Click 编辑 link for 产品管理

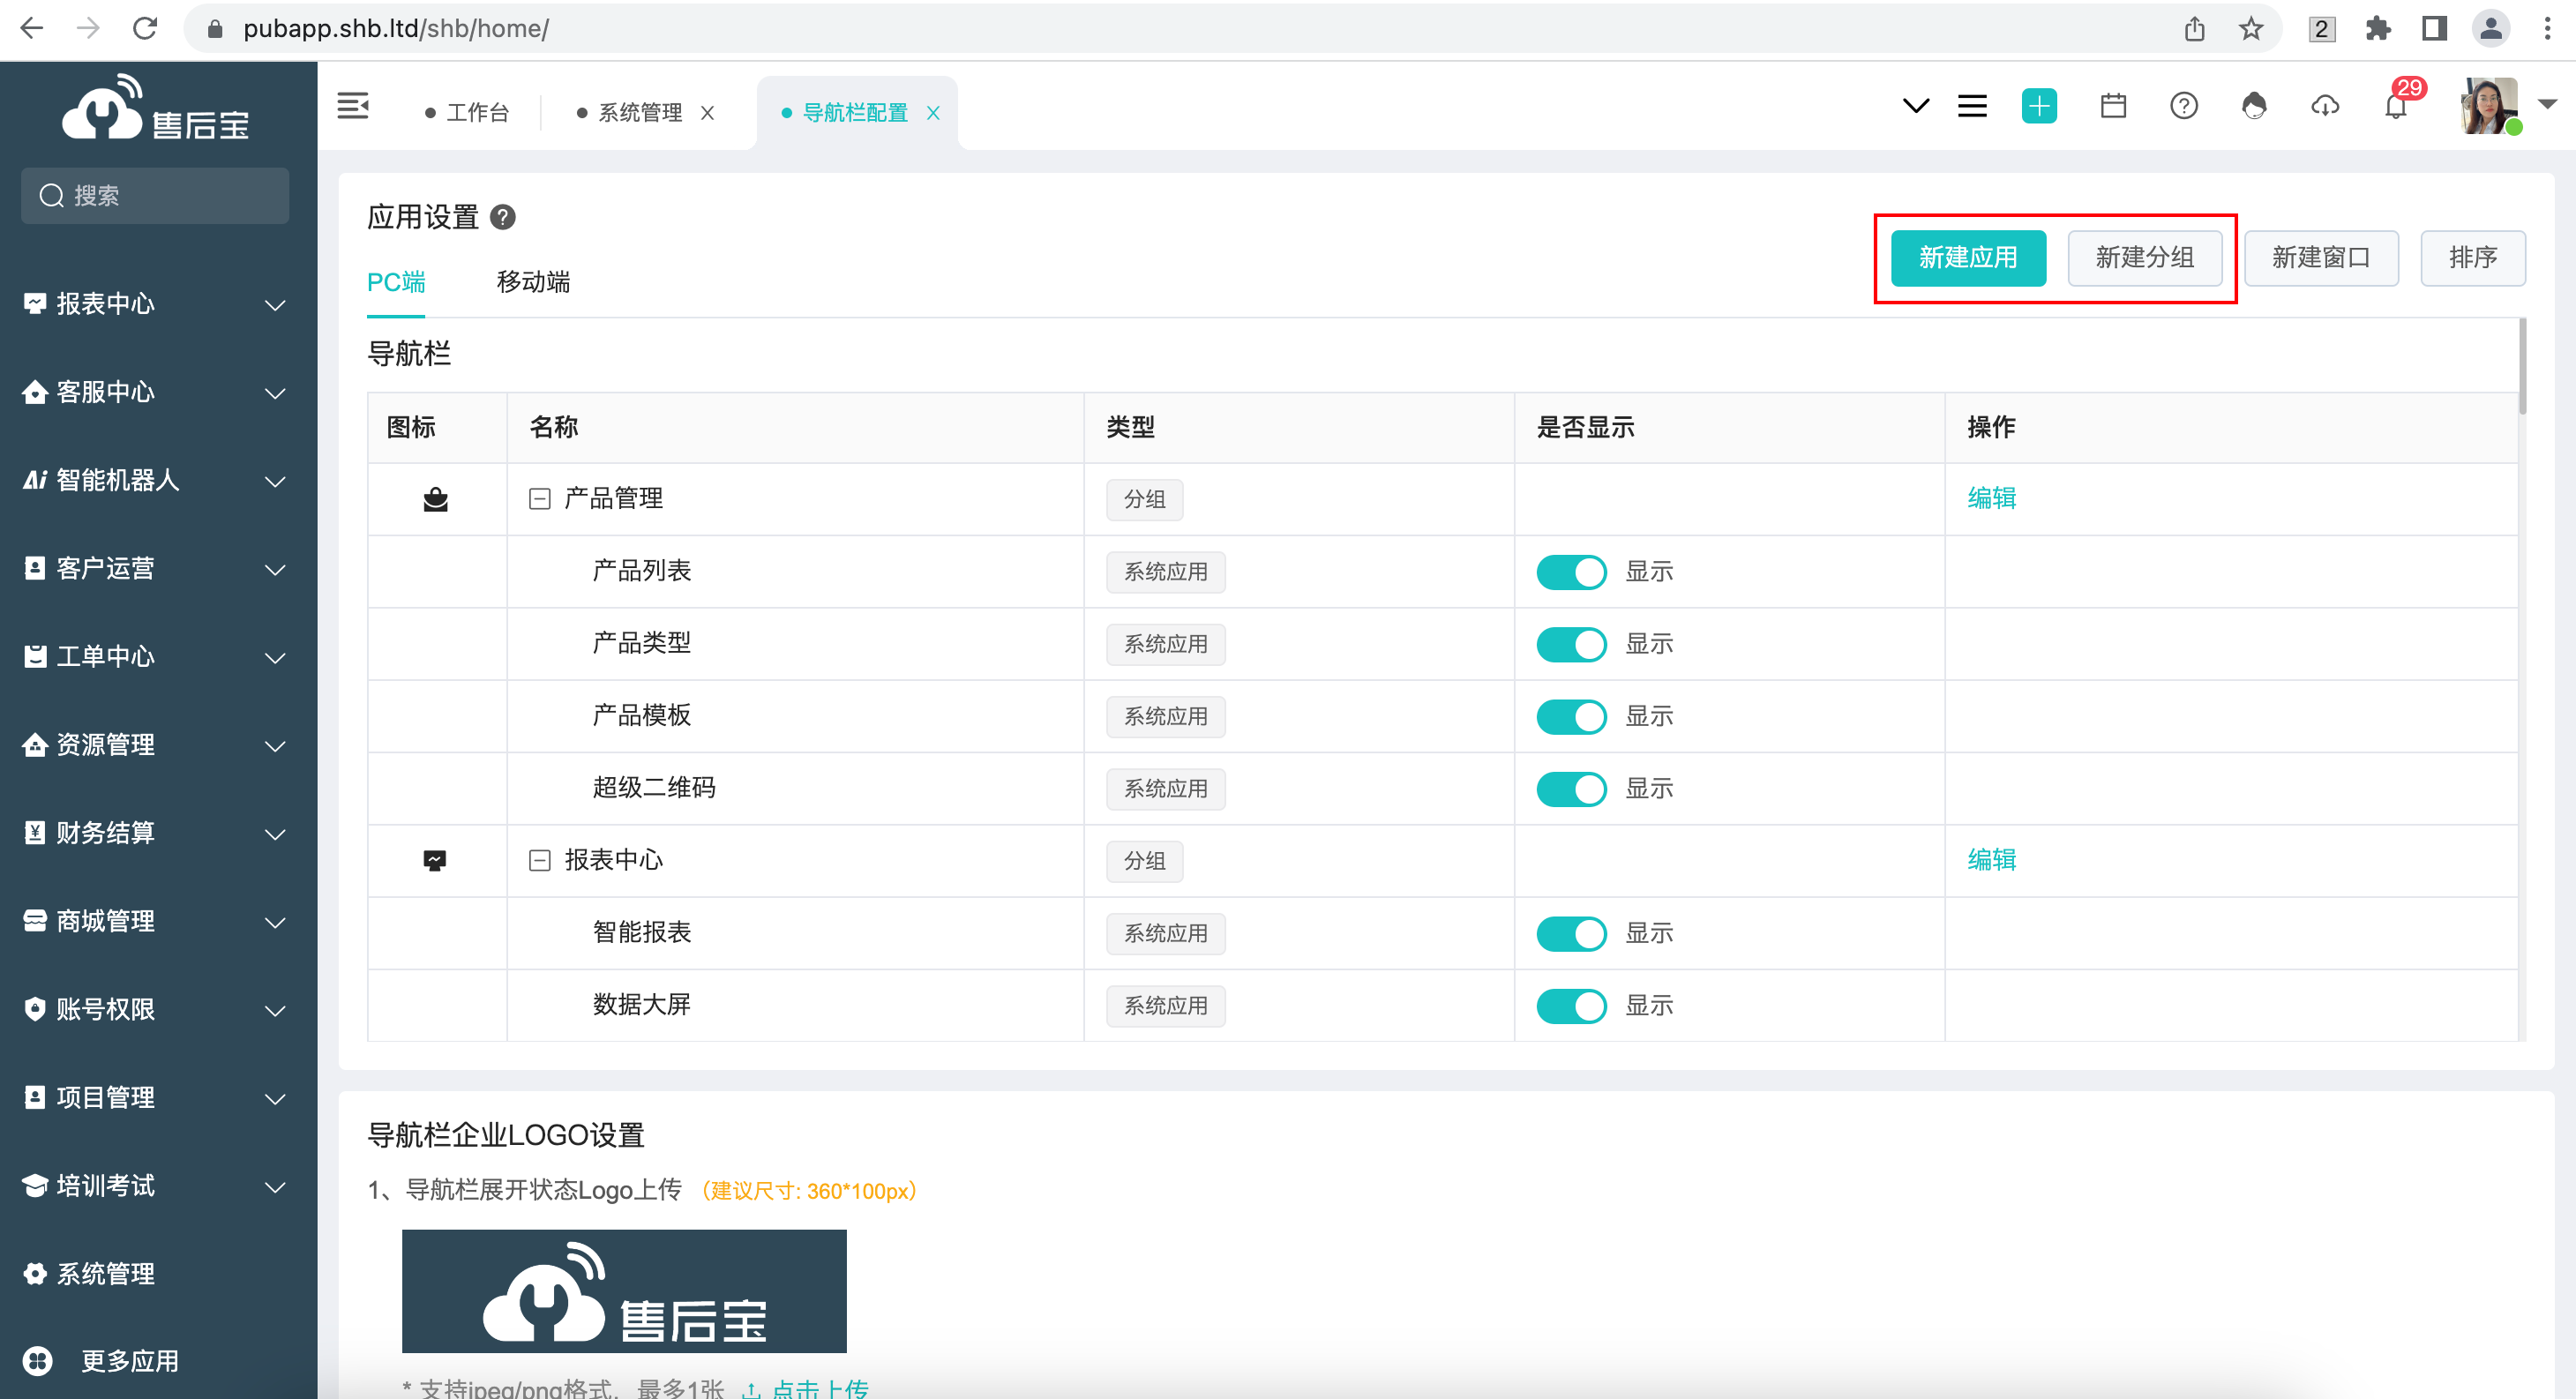coord(1991,499)
